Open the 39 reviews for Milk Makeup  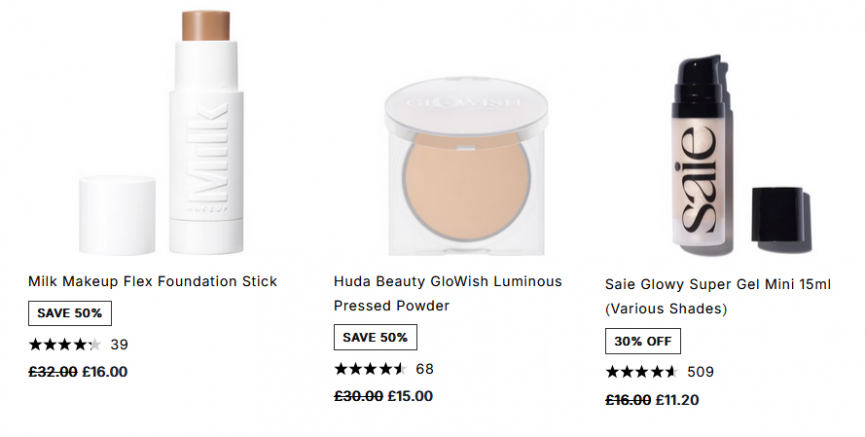pyautogui.click(x=119, y=345)
